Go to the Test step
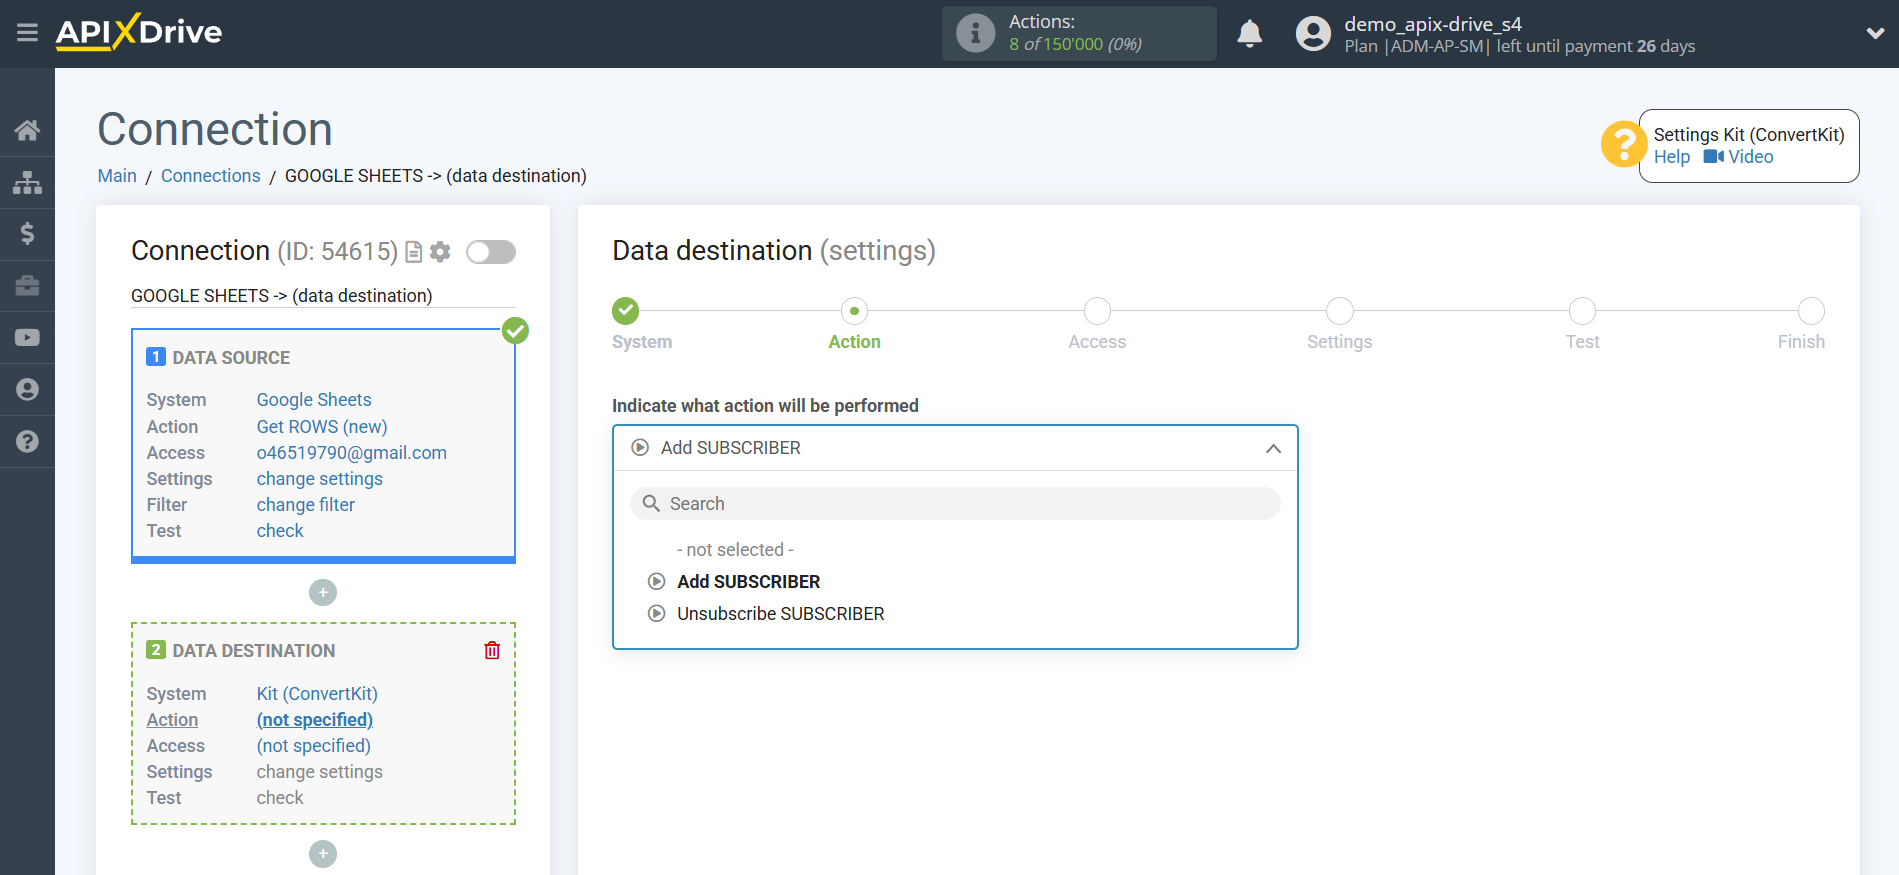This screenshot has width=1899, height=875. pos(1582,311)
